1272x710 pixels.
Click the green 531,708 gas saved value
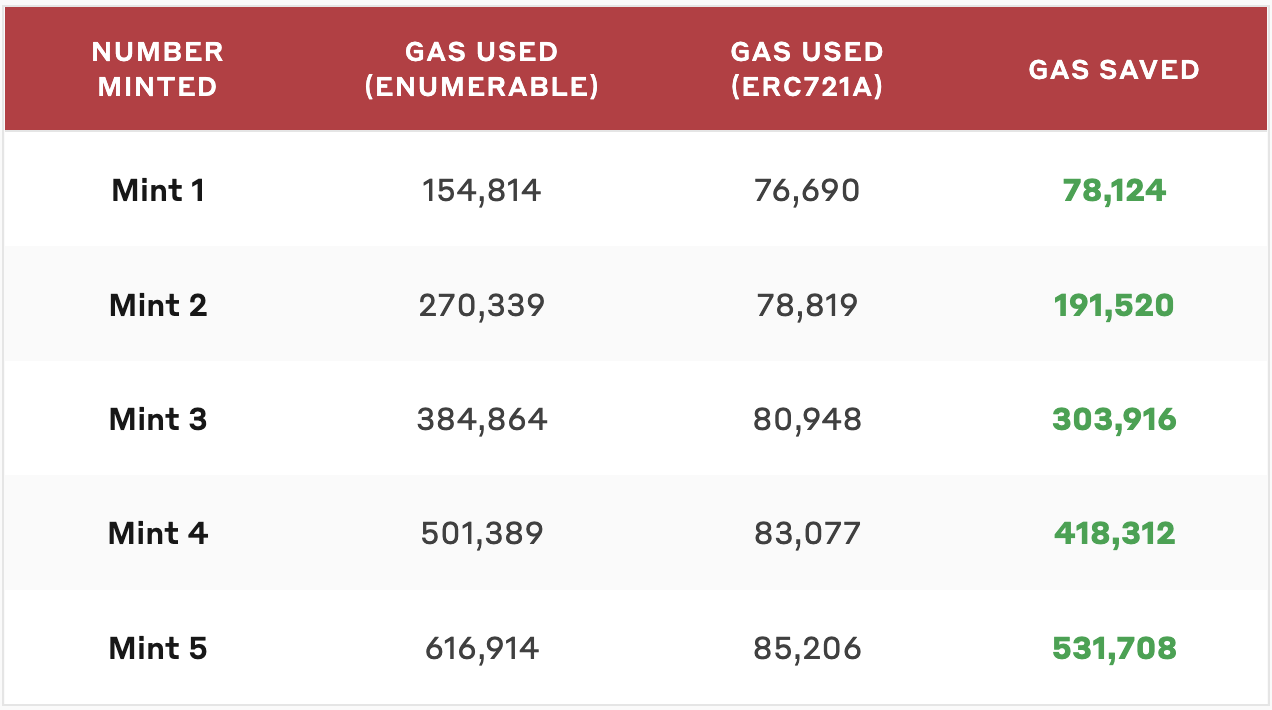tap(1114, 648)
